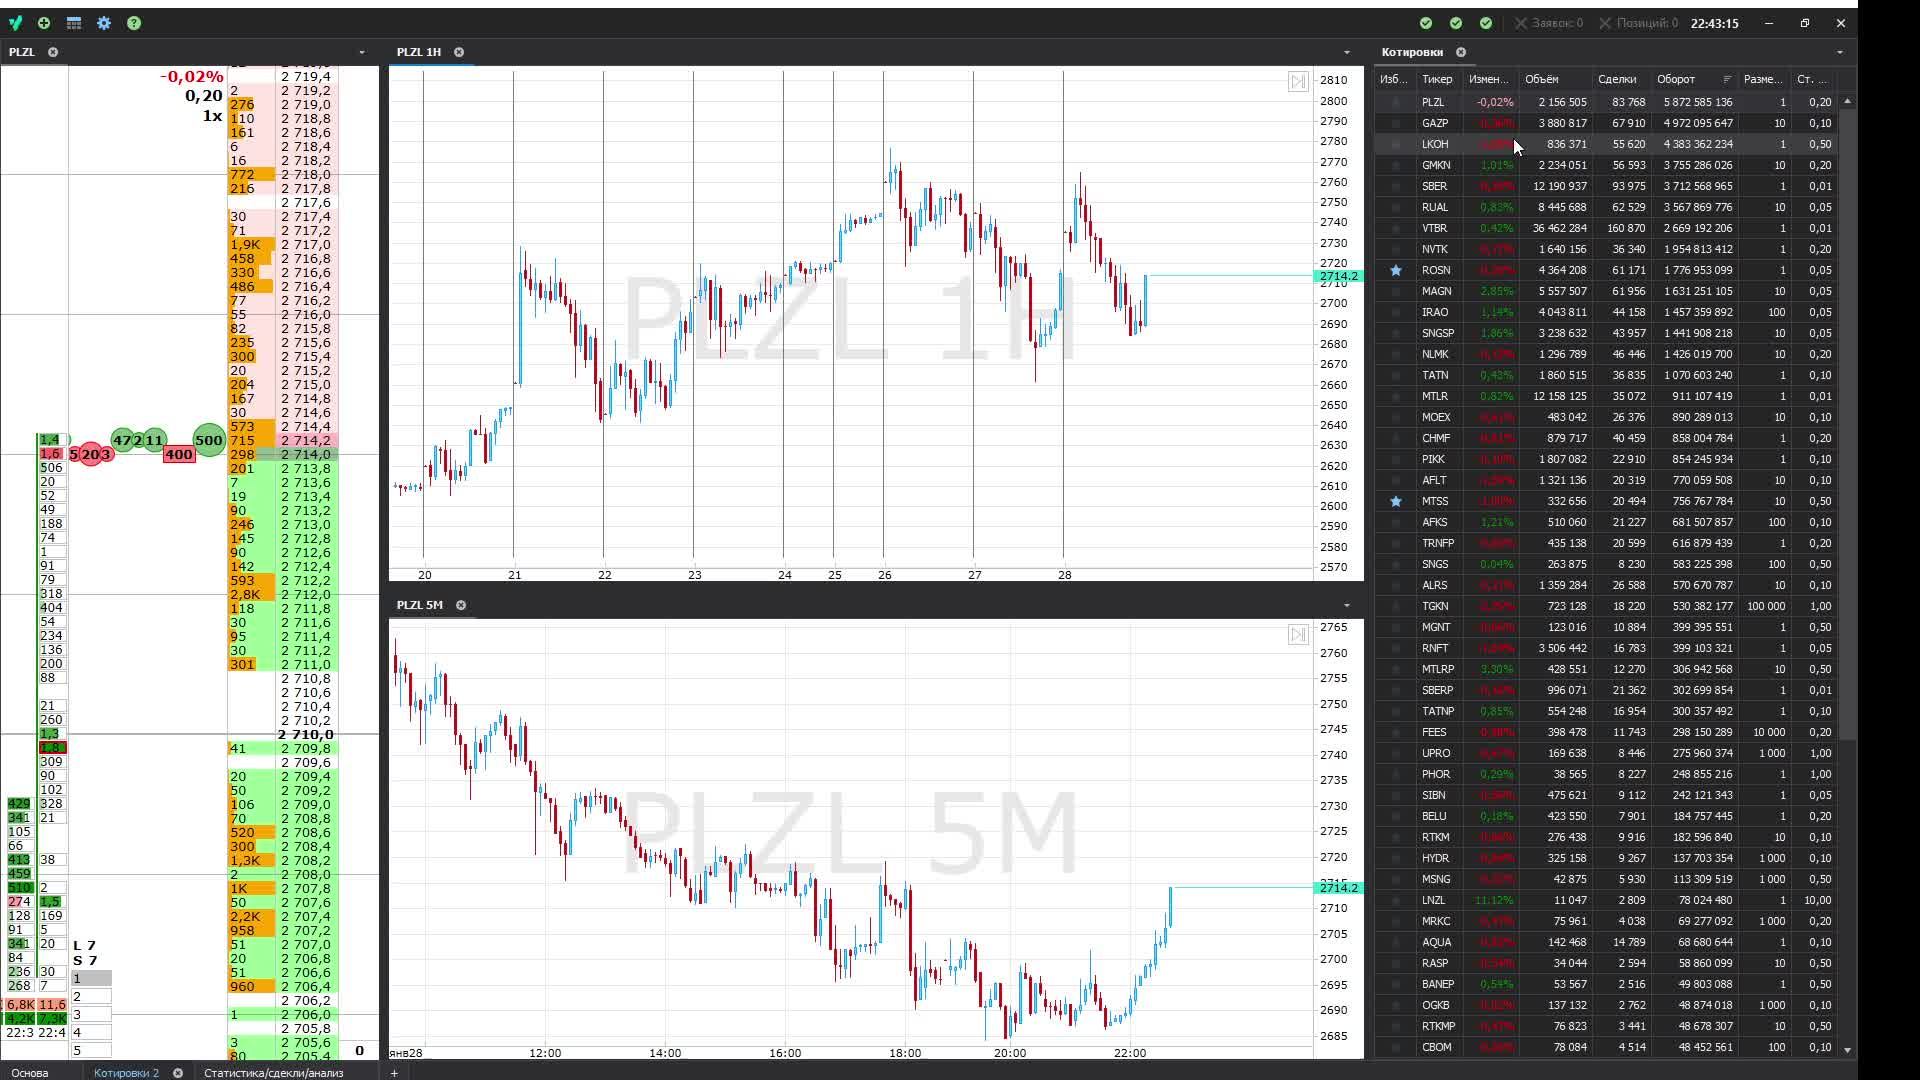
Task: Close the PLZL 5M chart panel
Action: 461,605
